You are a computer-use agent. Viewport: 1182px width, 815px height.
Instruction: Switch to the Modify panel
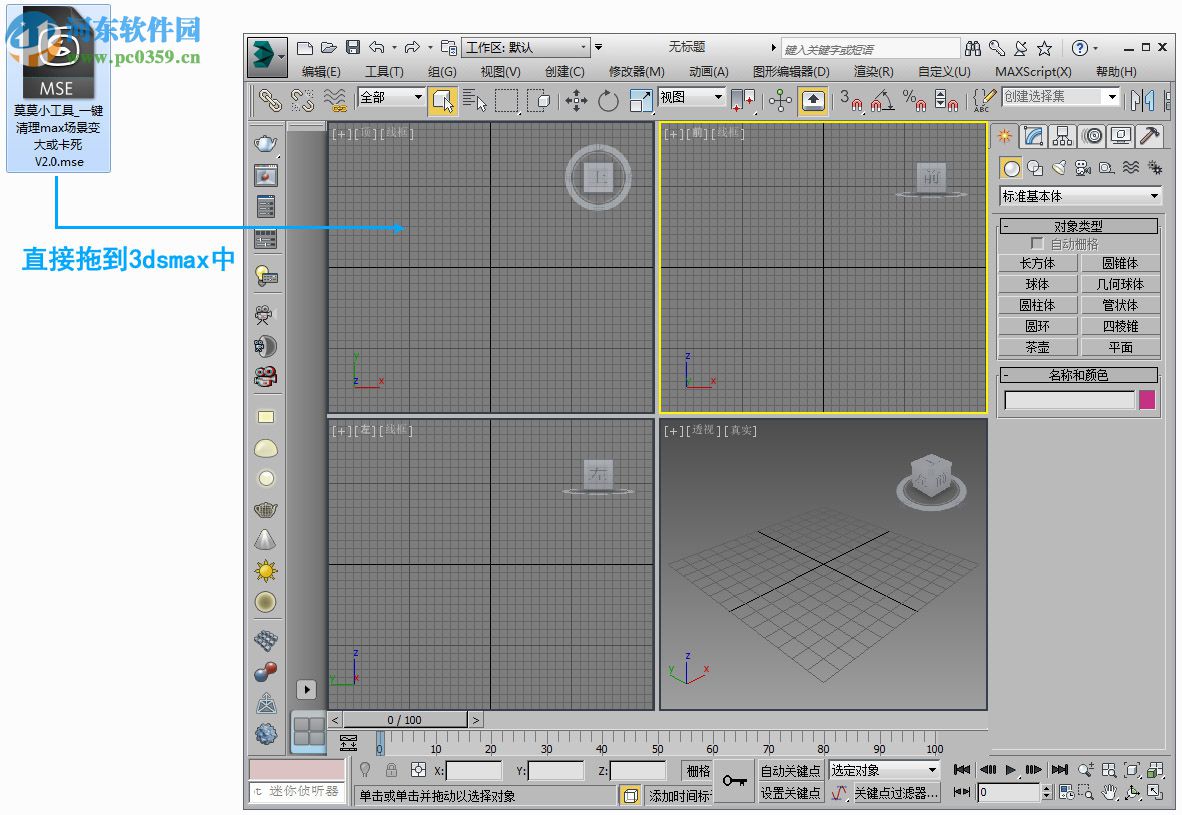(1035, 136)
